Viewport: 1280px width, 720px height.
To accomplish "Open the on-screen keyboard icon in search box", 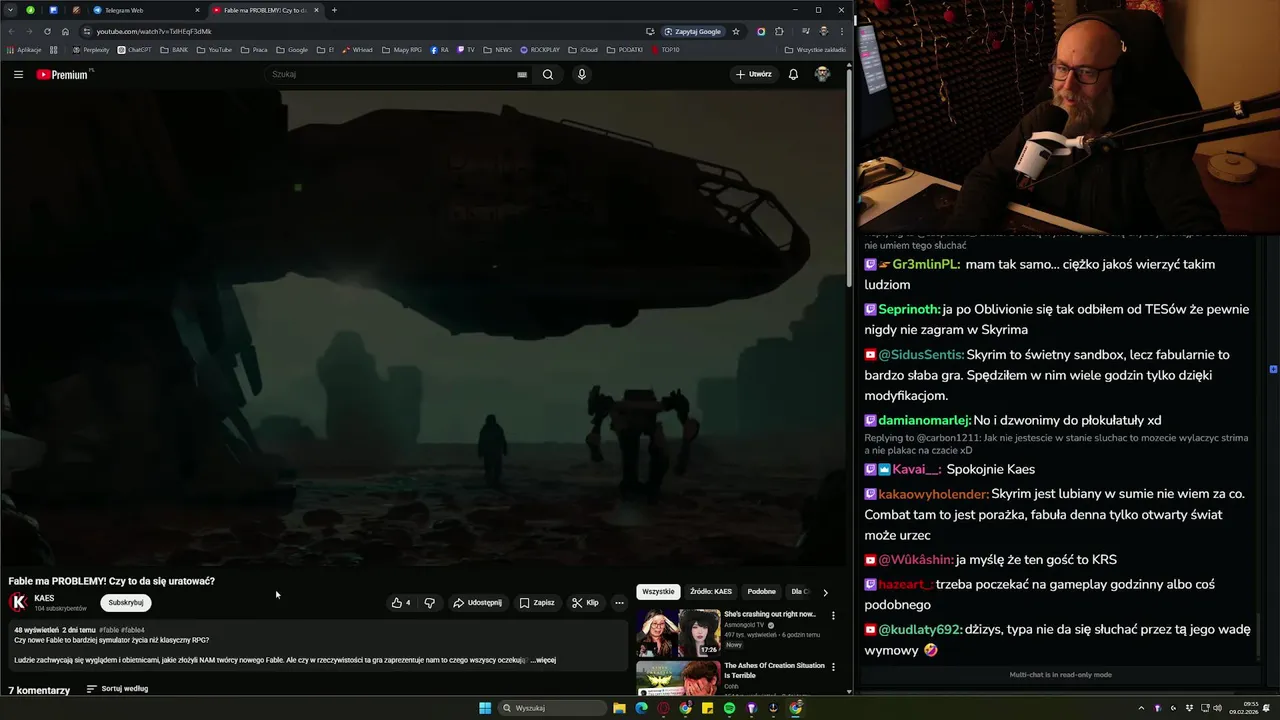I will pyautogui.click(x=522, y=74).
